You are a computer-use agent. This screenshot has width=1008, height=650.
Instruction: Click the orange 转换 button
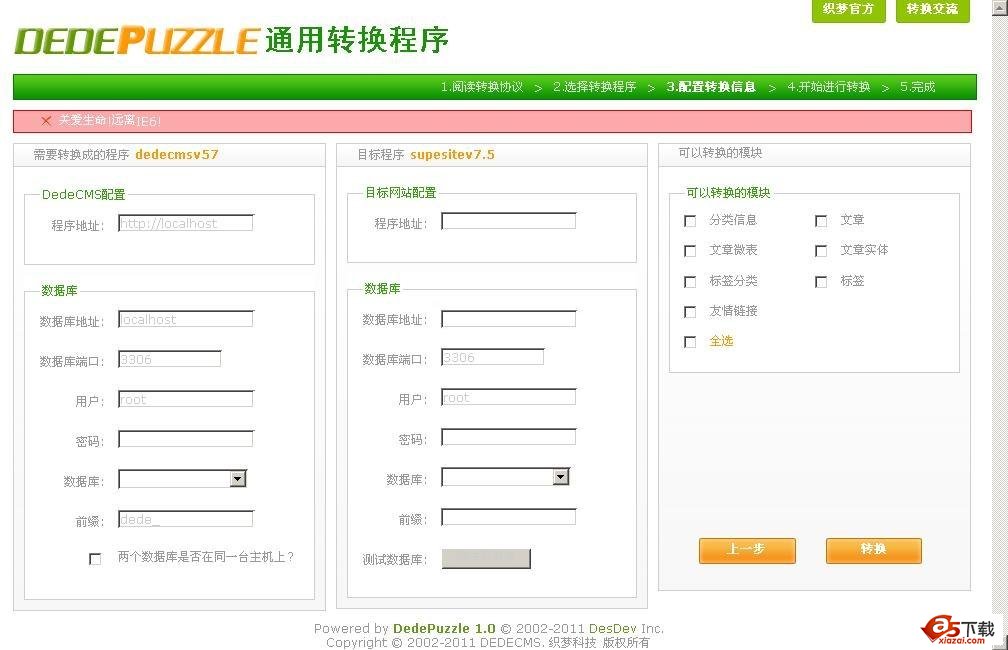(x=874, y=550)
